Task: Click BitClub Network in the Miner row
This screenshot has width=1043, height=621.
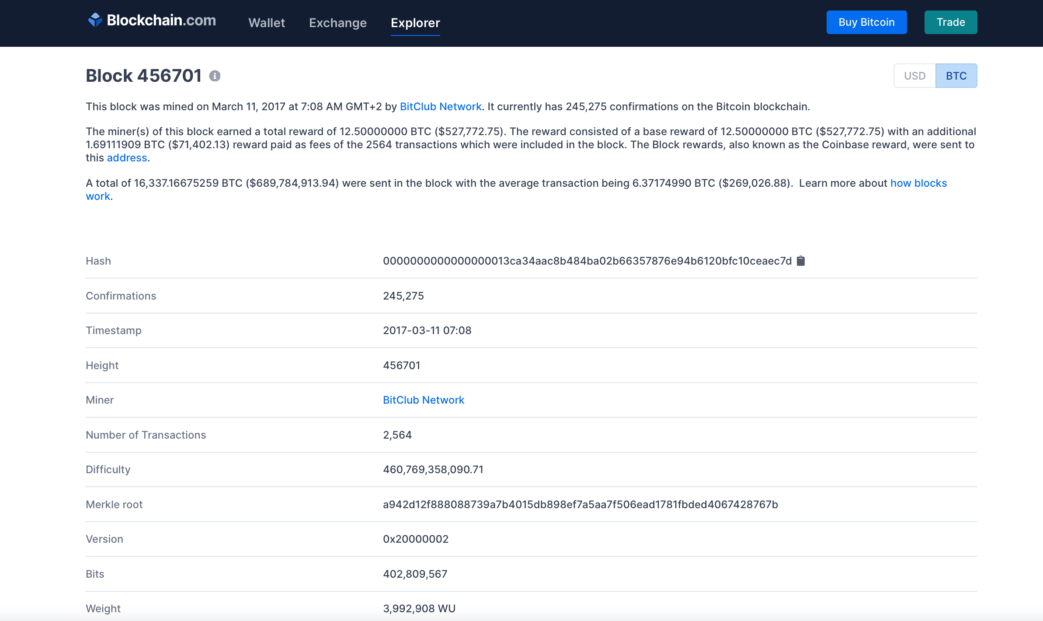Action: [x=423, y=400]
